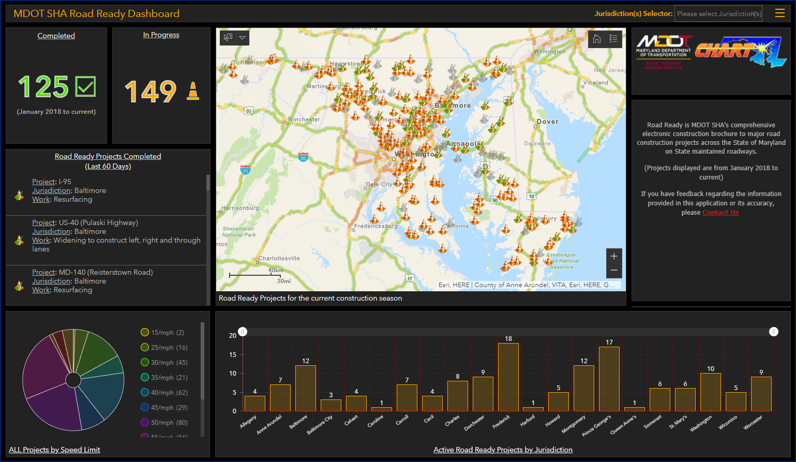Zoom out on the map
The height and width of the screenshot is (462, 796).
coord(614,270)
